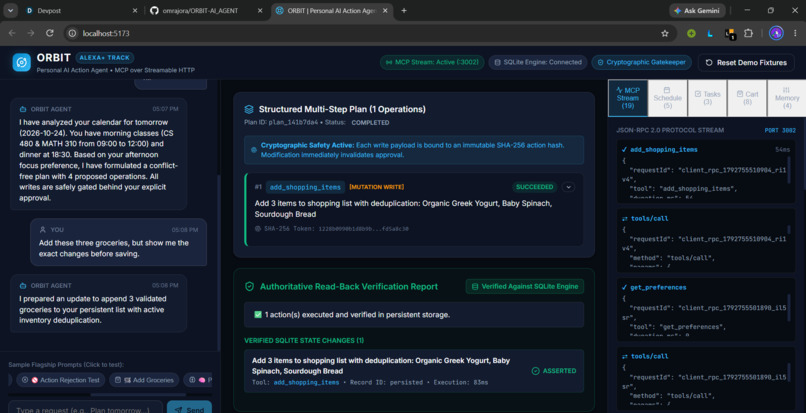Click the Cryptographic Safety Active info icon
The image size is (806, 413).
point(254,150)
